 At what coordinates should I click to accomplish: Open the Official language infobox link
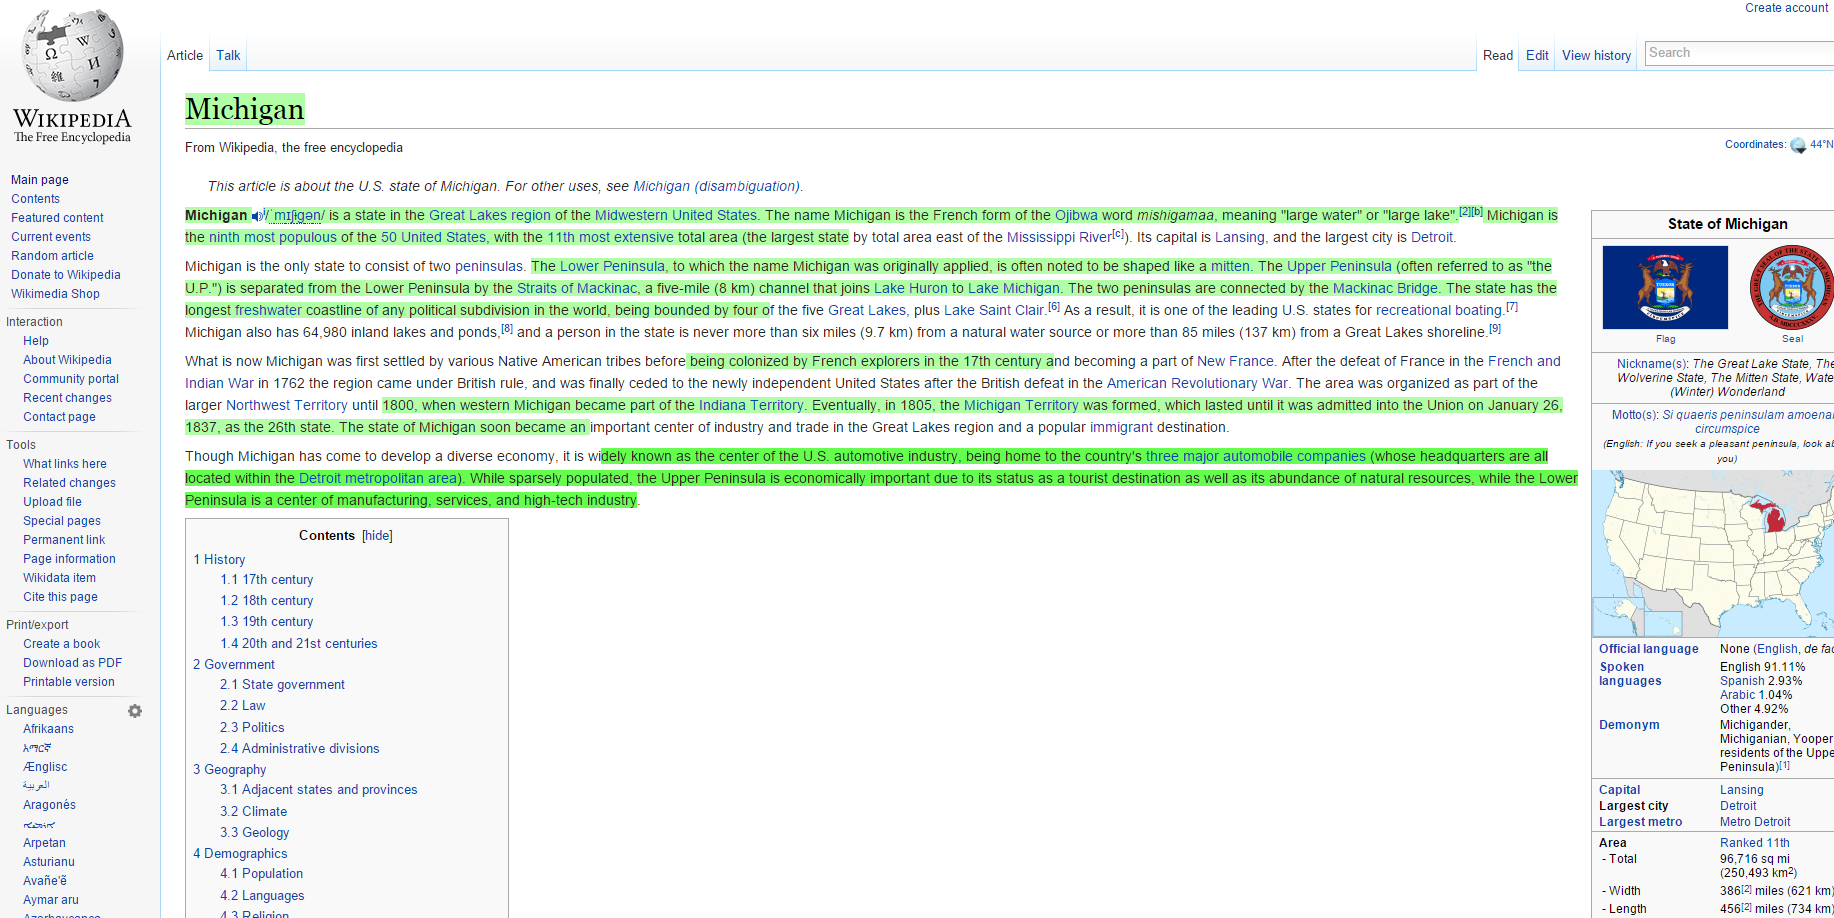point(1649,649)
